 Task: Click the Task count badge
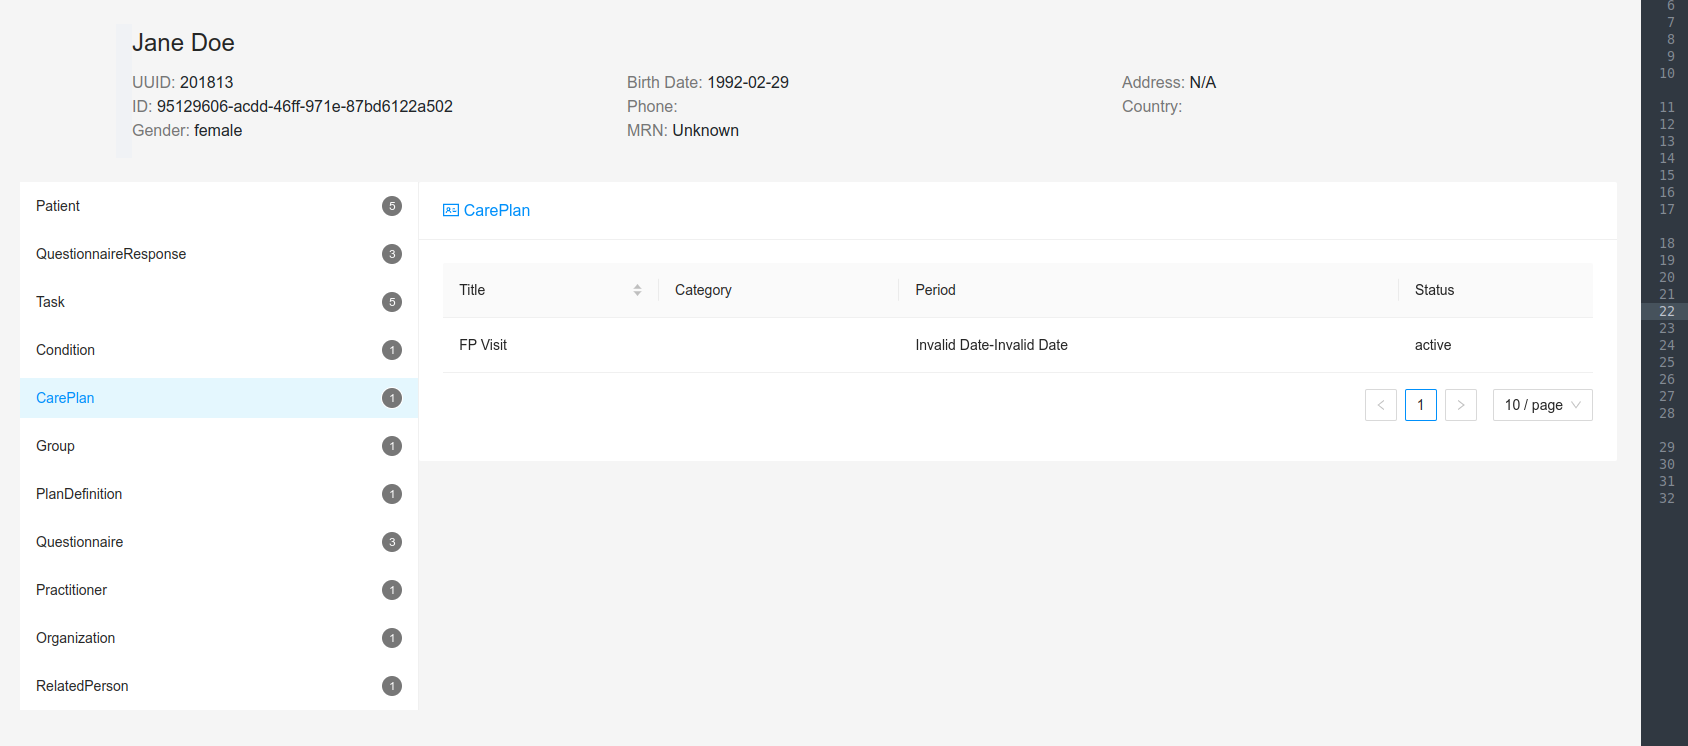point(392,302)
